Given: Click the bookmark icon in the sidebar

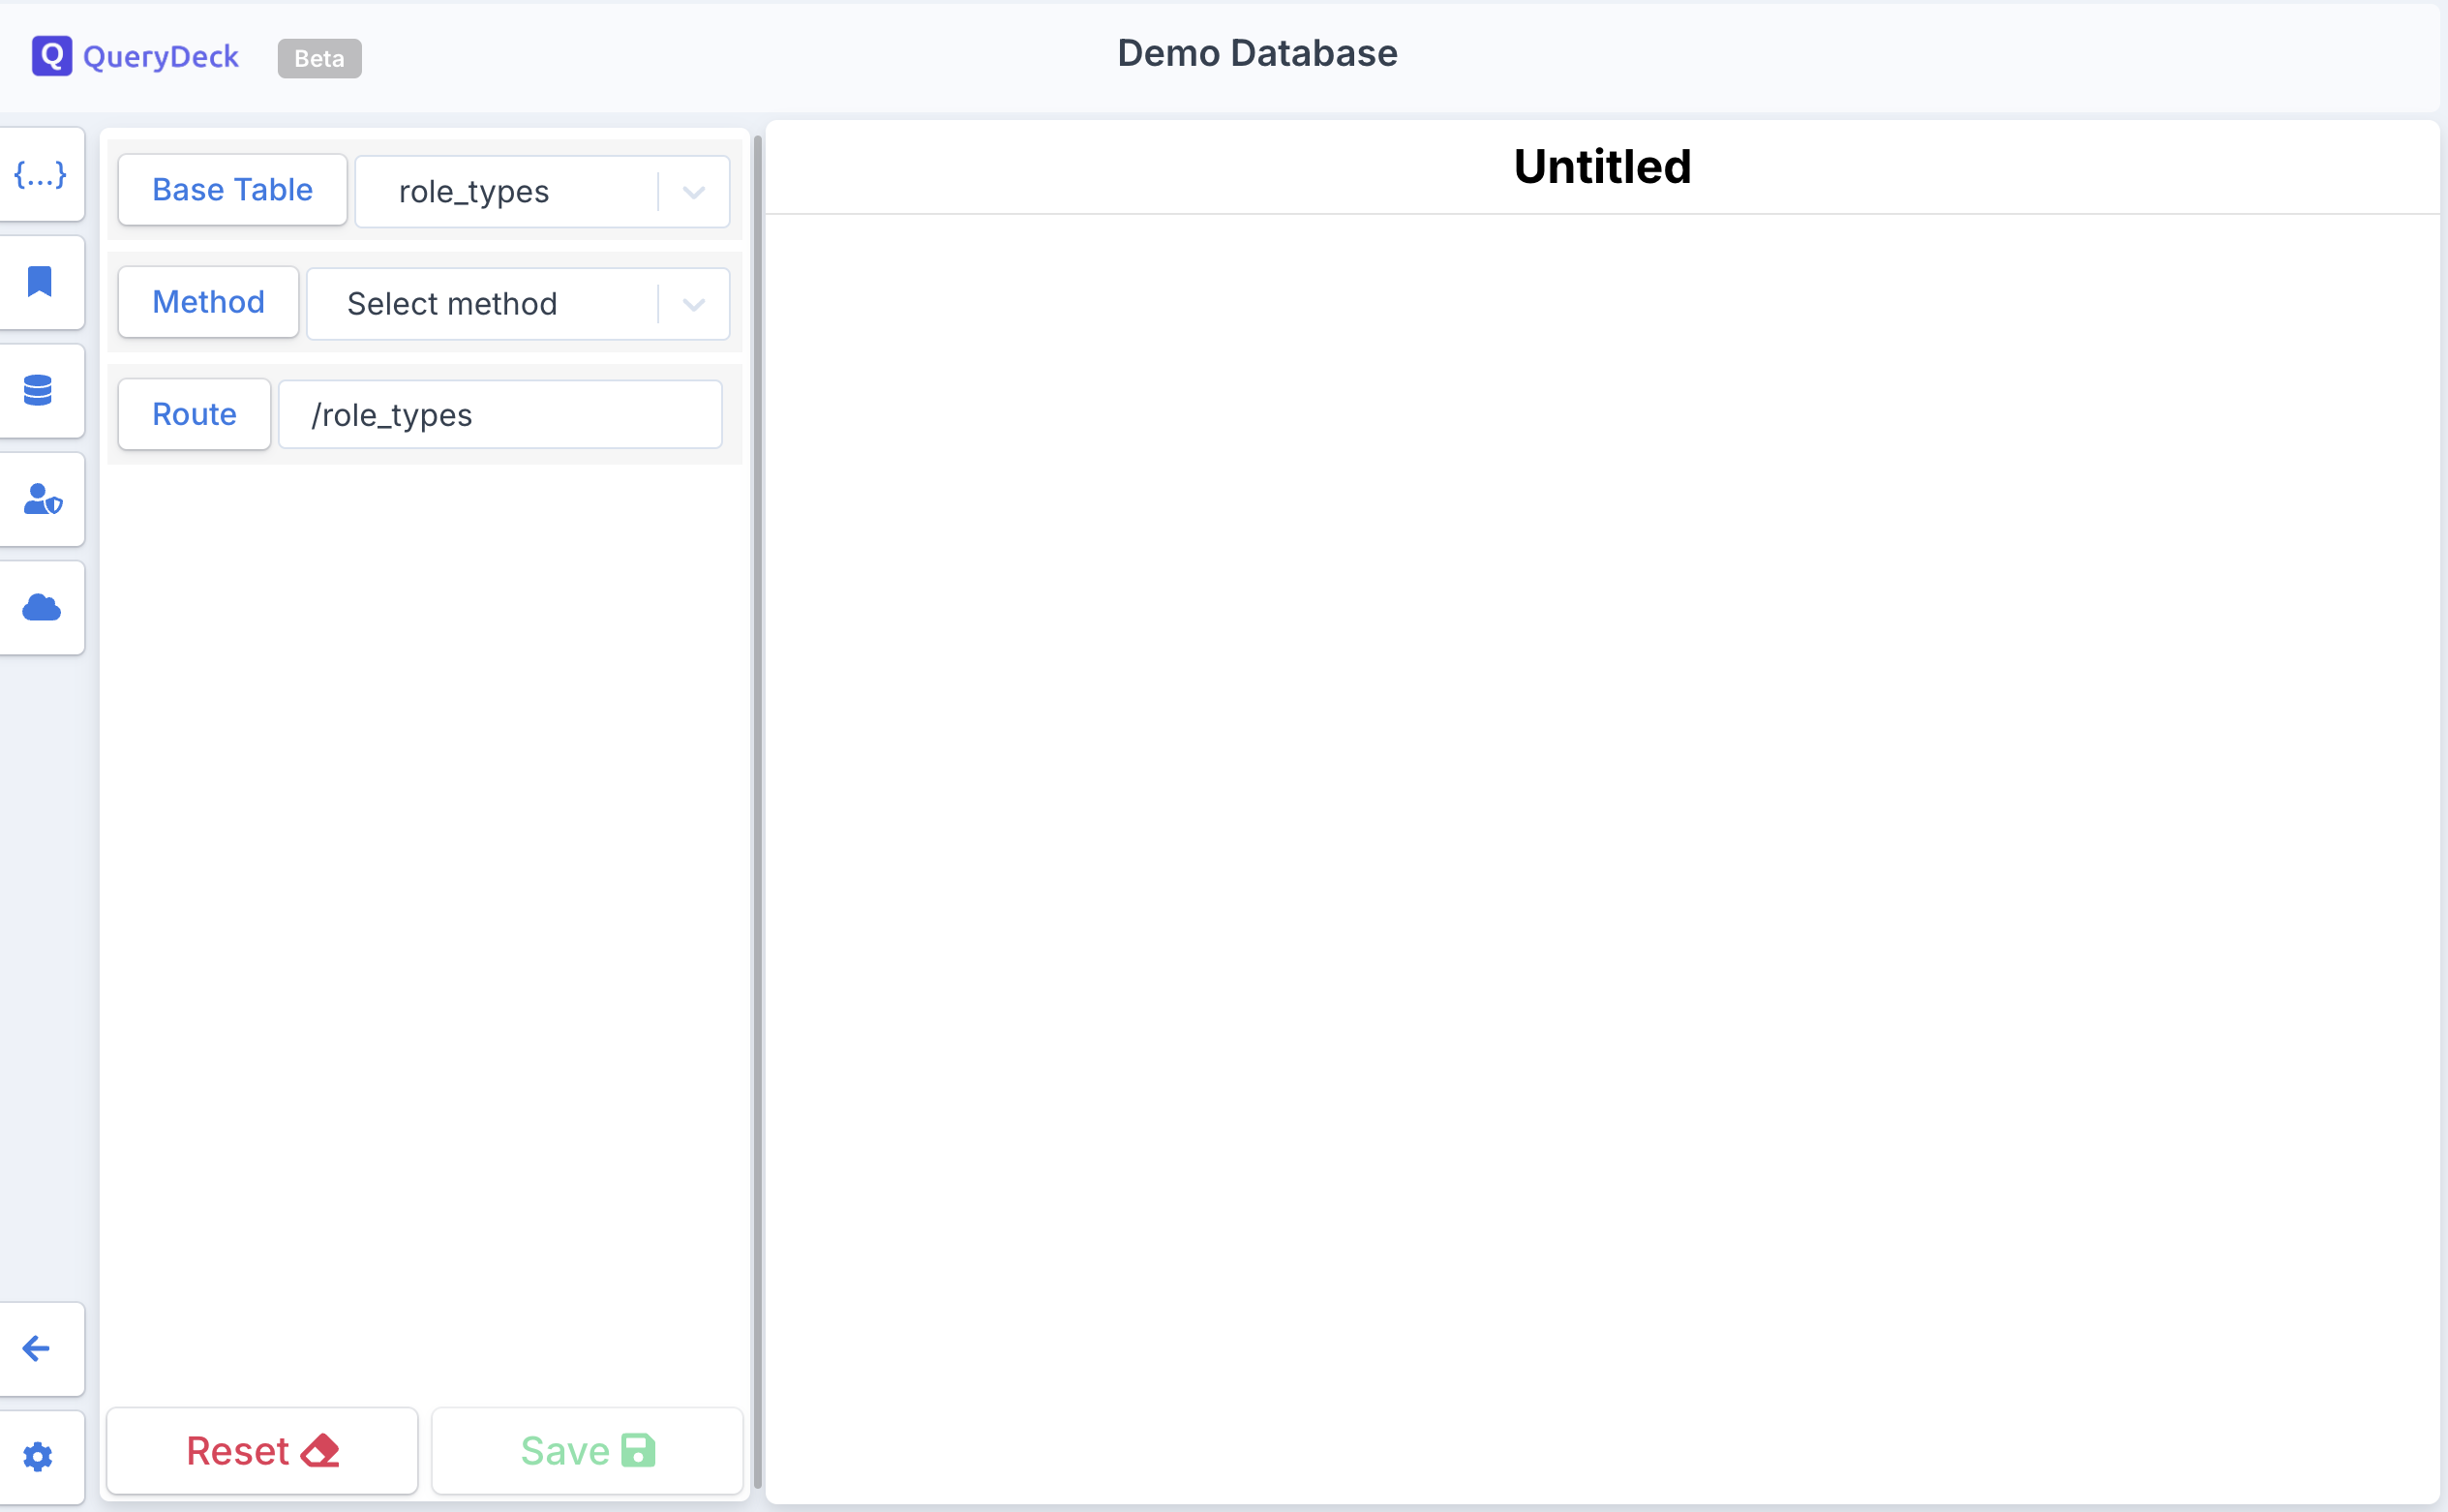Looking at the screenshot, I should click(x=40, y=282).
